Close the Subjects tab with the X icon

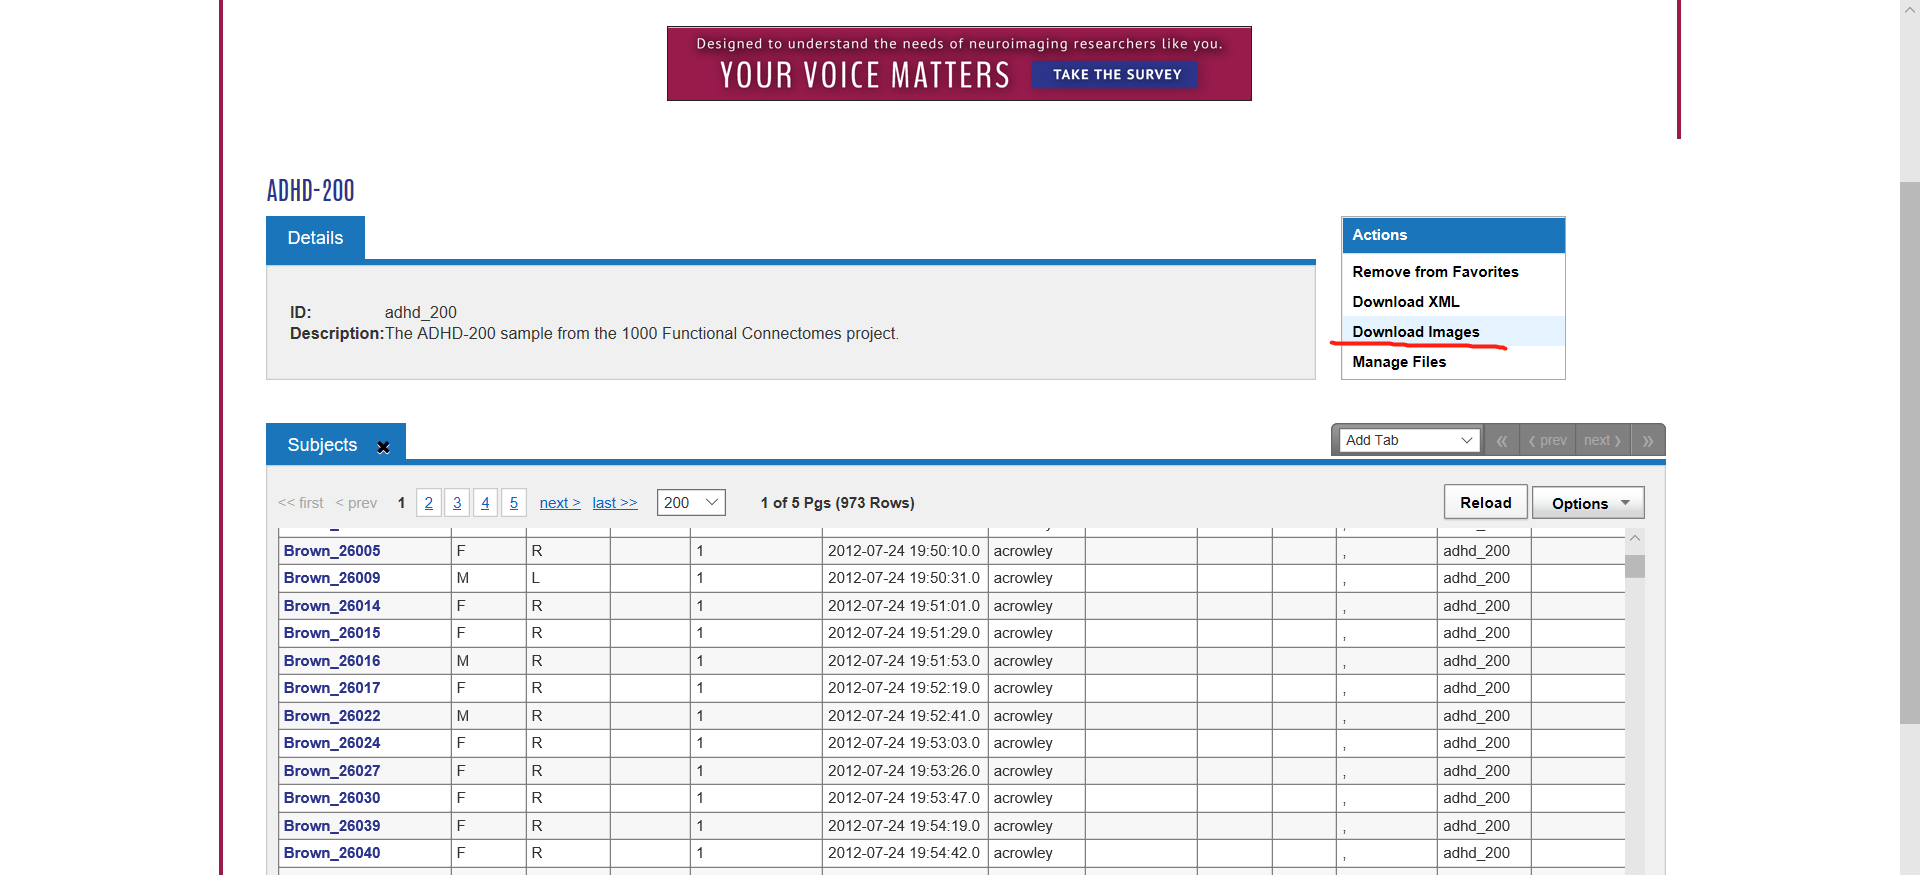point(383,447)
